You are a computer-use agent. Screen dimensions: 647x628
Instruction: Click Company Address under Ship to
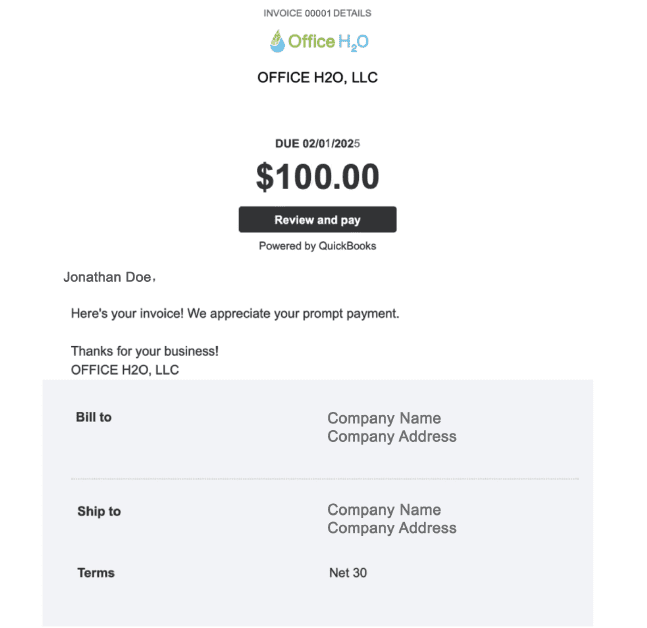point(392,528)
